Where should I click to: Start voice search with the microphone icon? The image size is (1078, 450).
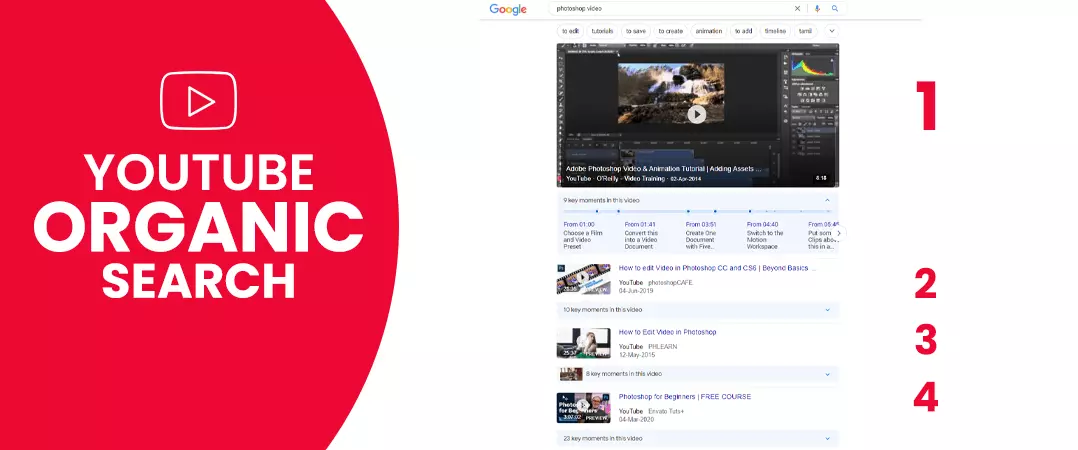click(817, 9)
